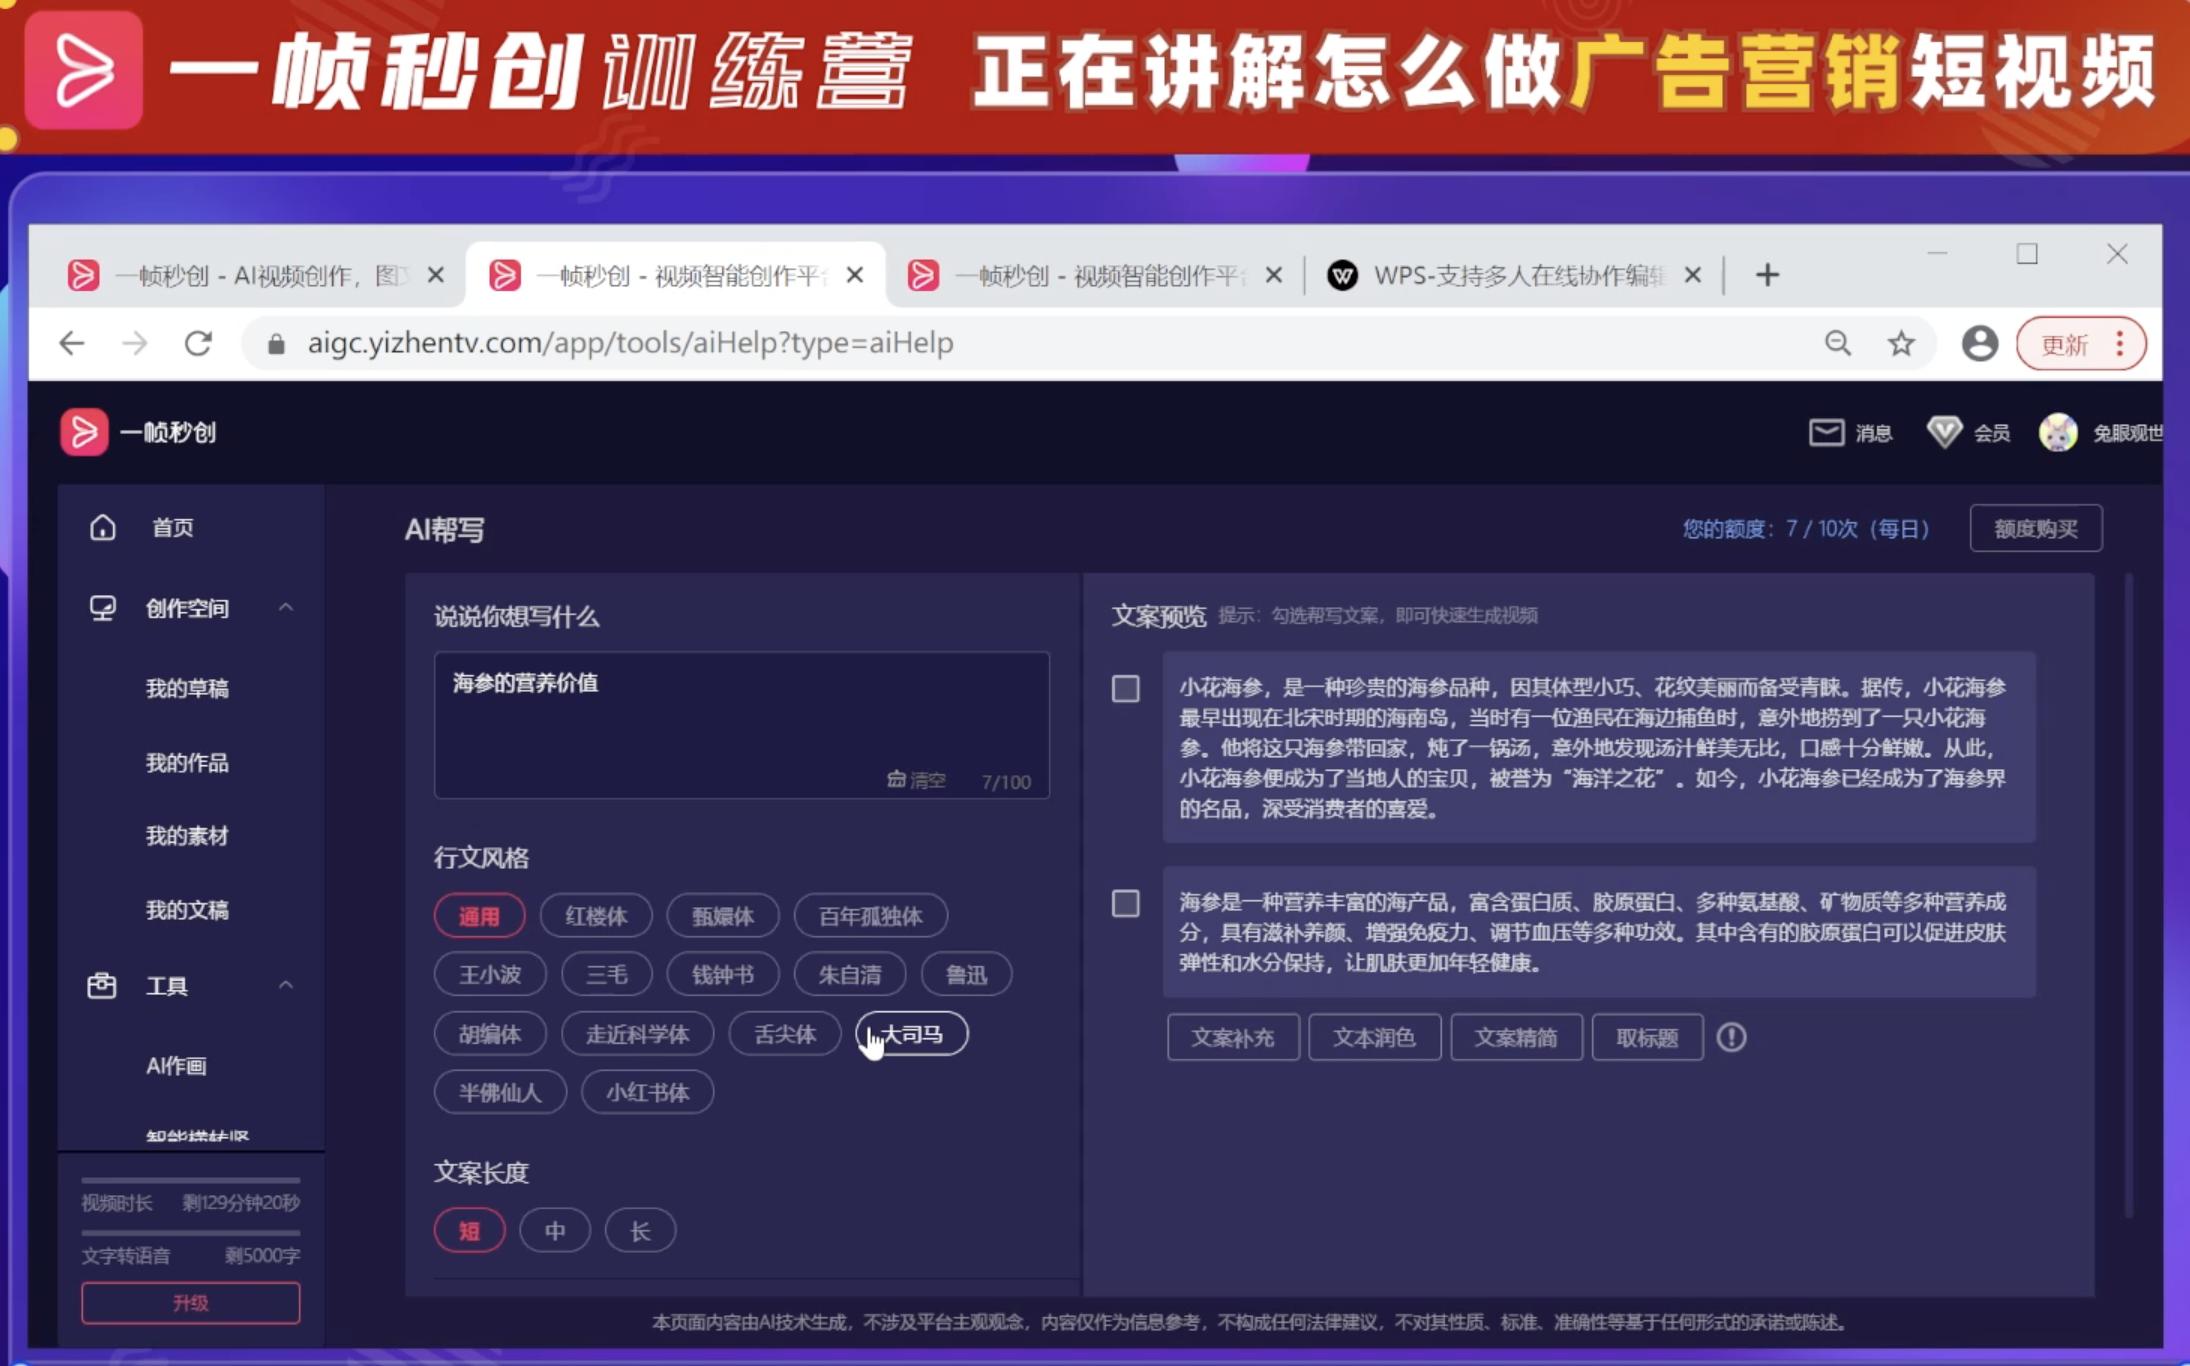Image resolution: width=2190 pixels, height=1366 pixels.
Task: Select the 首页 home icon in sidebar
Action: [x=105, y=527]
